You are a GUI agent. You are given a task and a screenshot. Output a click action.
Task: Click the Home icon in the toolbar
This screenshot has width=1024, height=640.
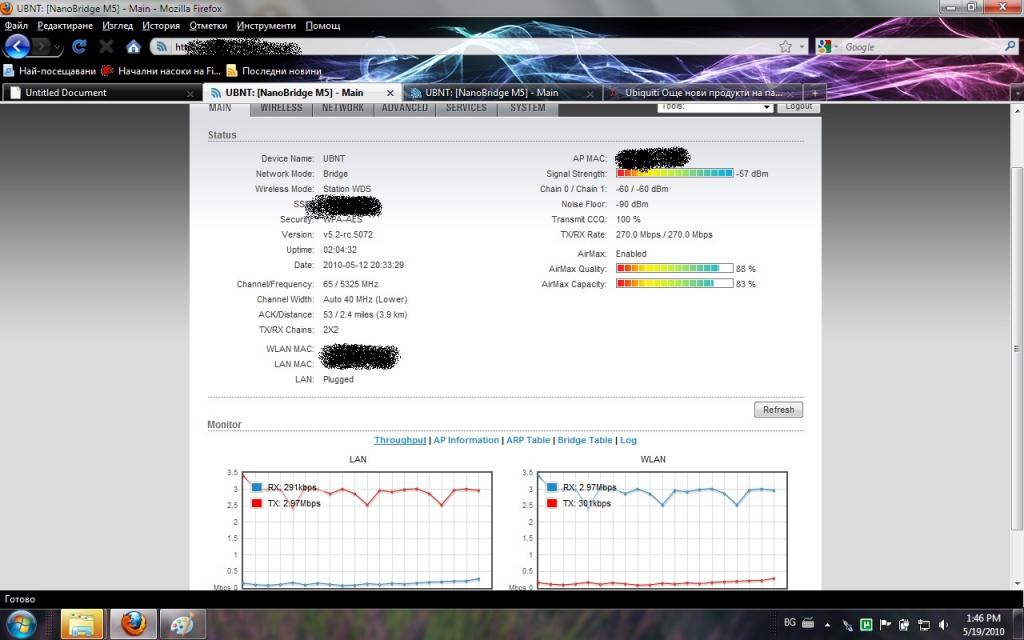133,47
